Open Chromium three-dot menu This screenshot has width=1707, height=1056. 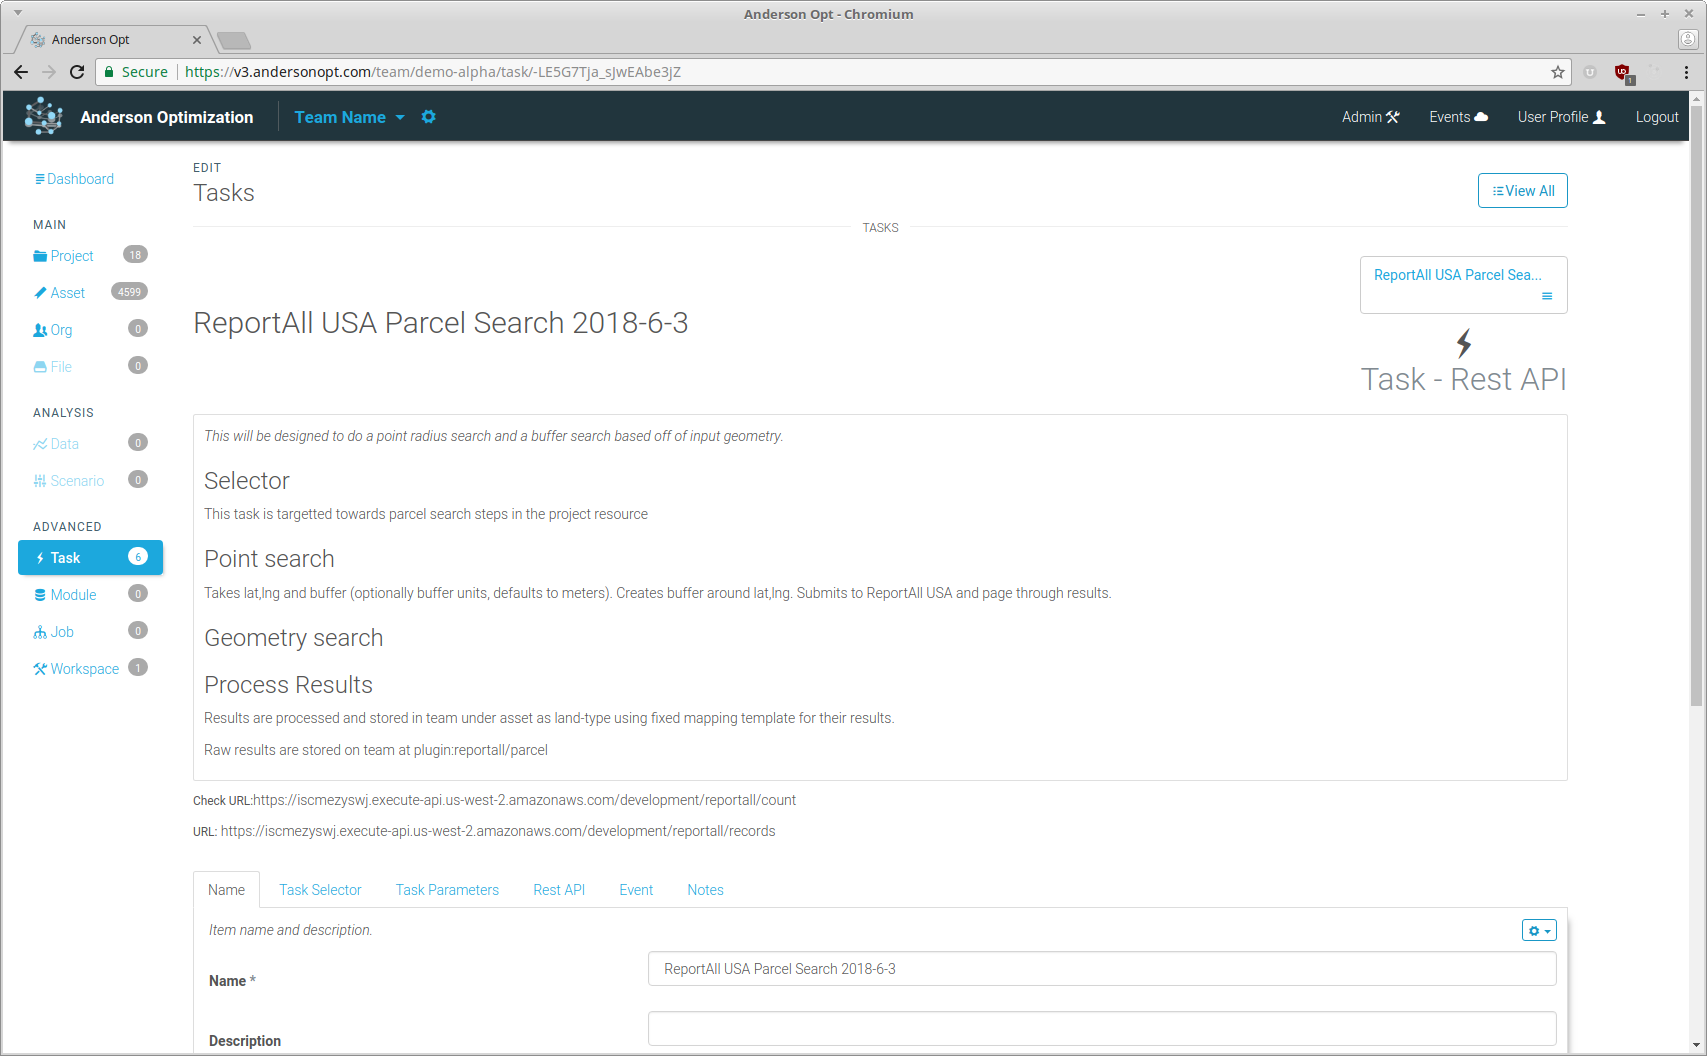coord(1686,72)
